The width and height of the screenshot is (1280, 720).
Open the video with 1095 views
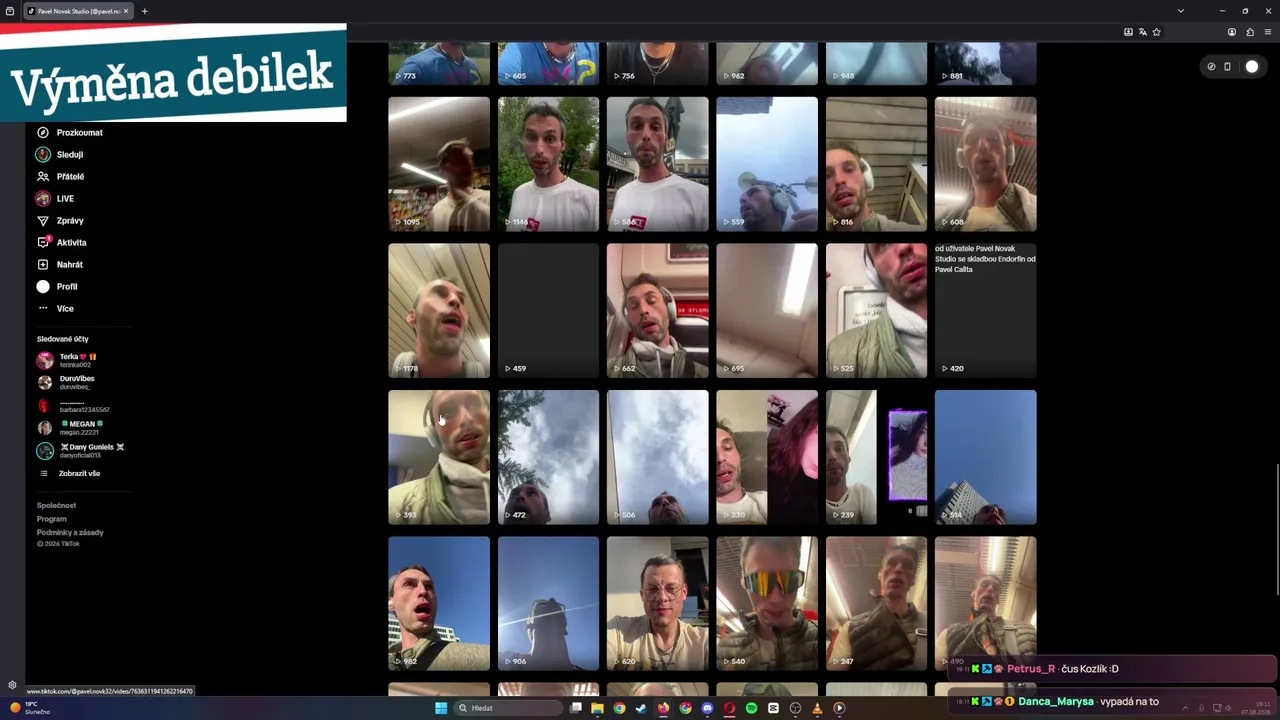click(x=439, y=164)
